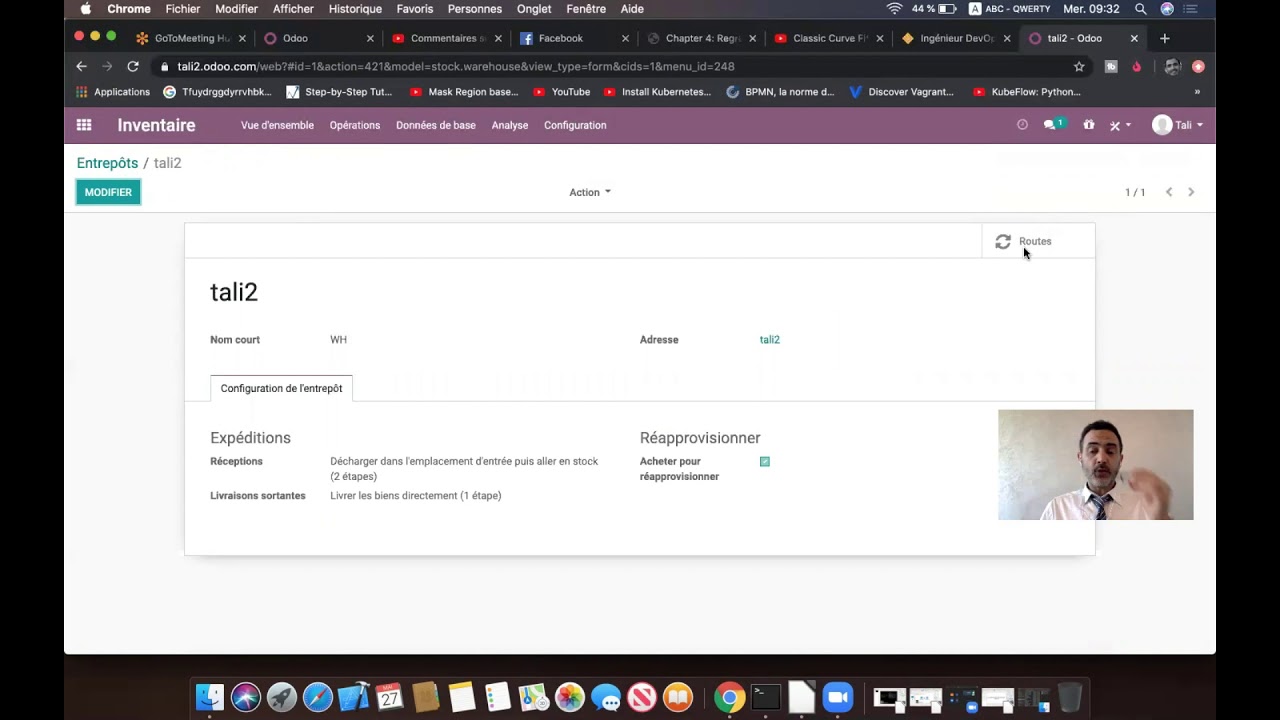Open Safari from the dock

pyautogui.click(x=318, y=697)
